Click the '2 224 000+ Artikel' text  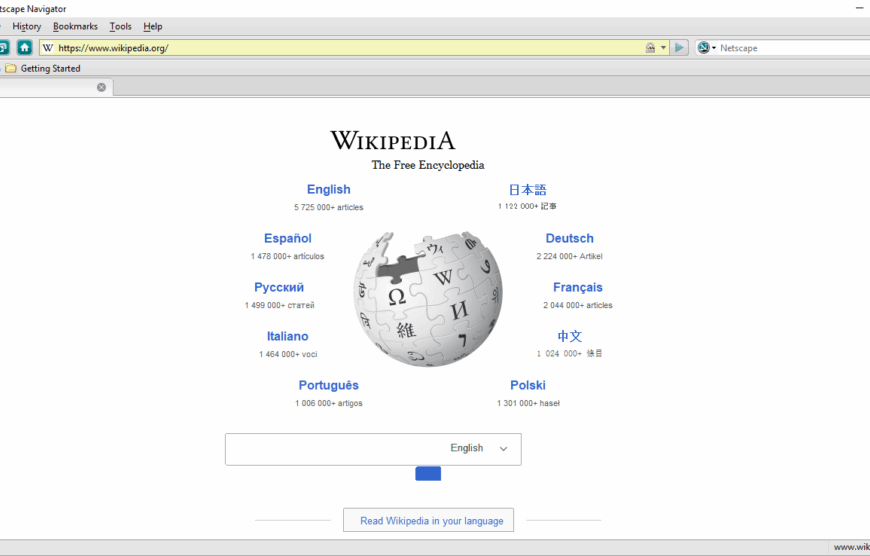(x=569, y=256)
